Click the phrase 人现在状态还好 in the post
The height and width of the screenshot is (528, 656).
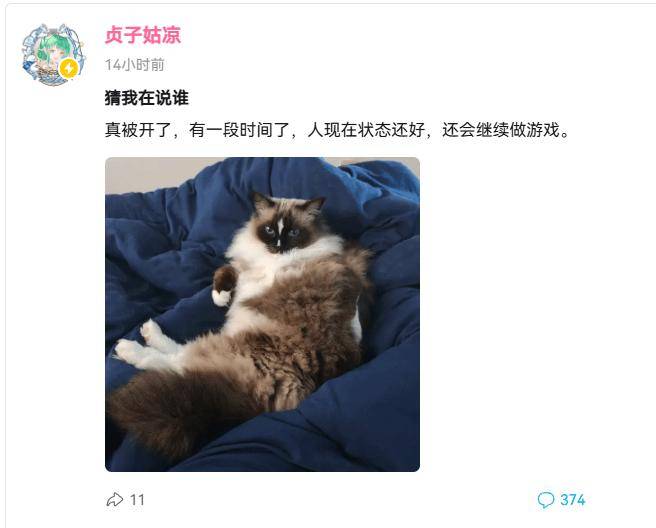[366, 130]
